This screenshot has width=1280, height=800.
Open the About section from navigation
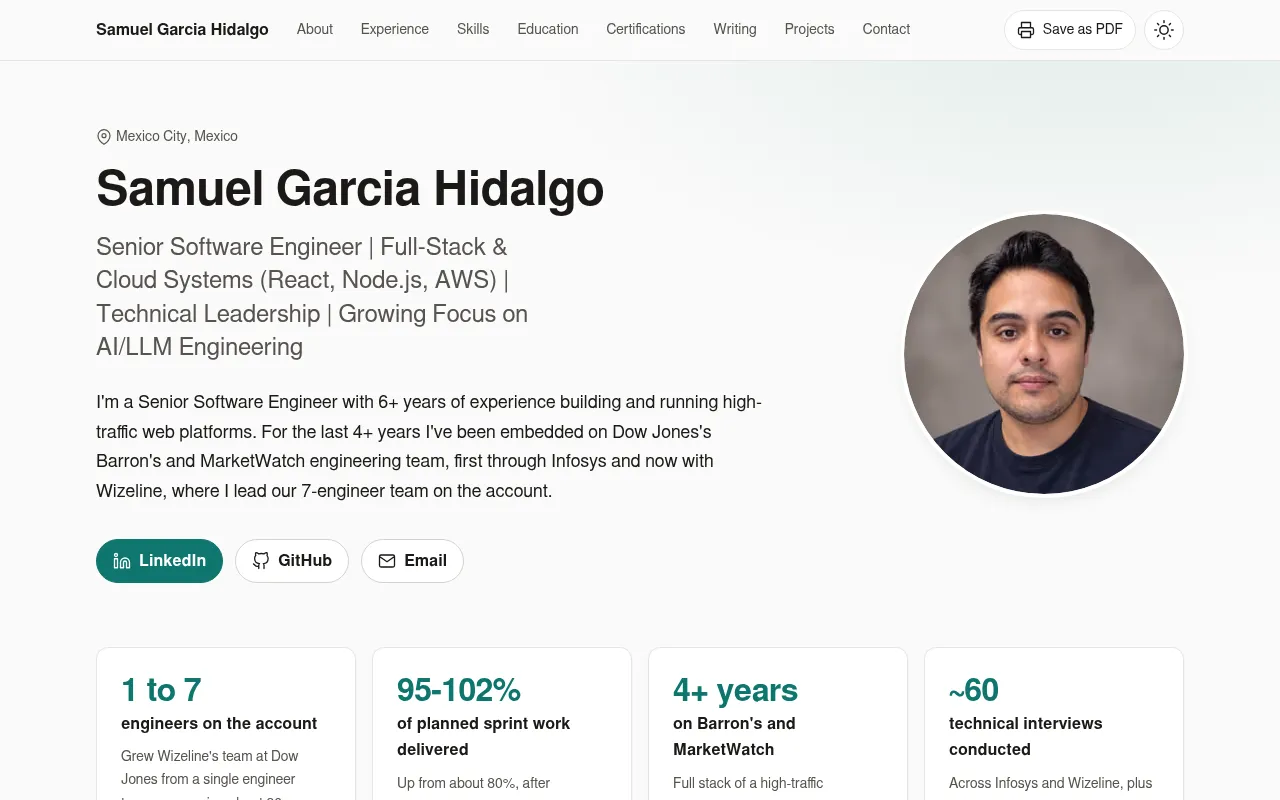315,29
